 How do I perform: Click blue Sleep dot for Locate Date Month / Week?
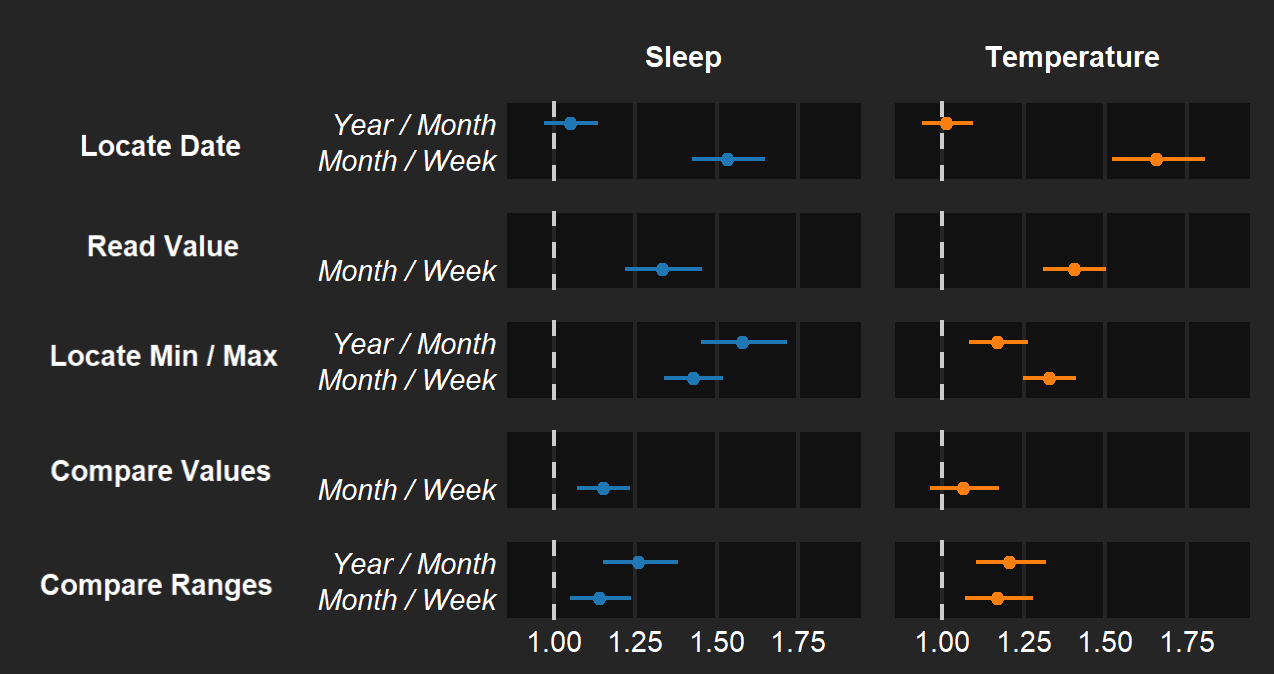click(x=727, y=159)
